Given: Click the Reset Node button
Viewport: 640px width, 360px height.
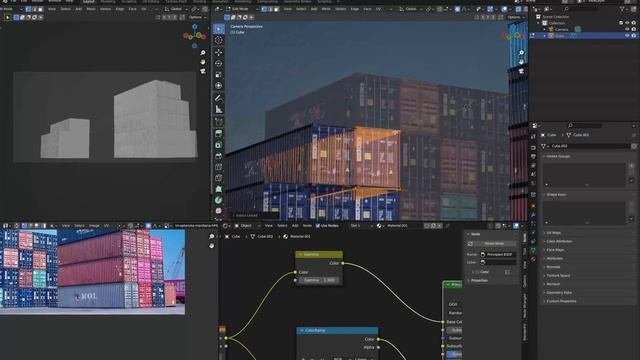Looking at the screenshot, I should pos(494,244).
